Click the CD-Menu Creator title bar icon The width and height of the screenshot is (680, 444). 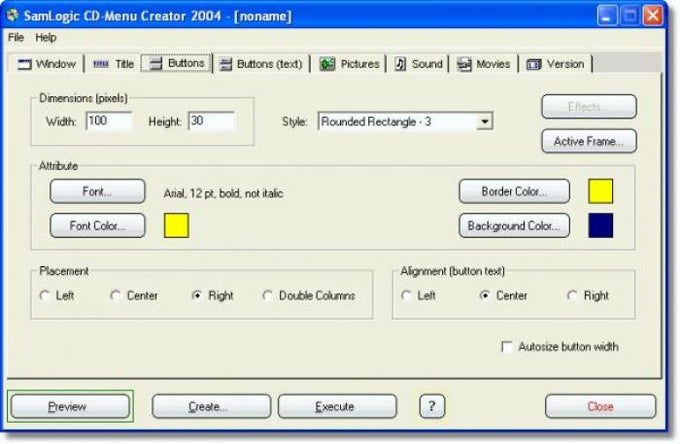click(13, 16)
